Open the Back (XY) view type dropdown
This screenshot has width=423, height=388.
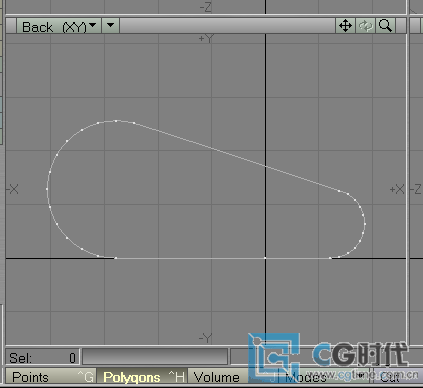coord(59,26)
